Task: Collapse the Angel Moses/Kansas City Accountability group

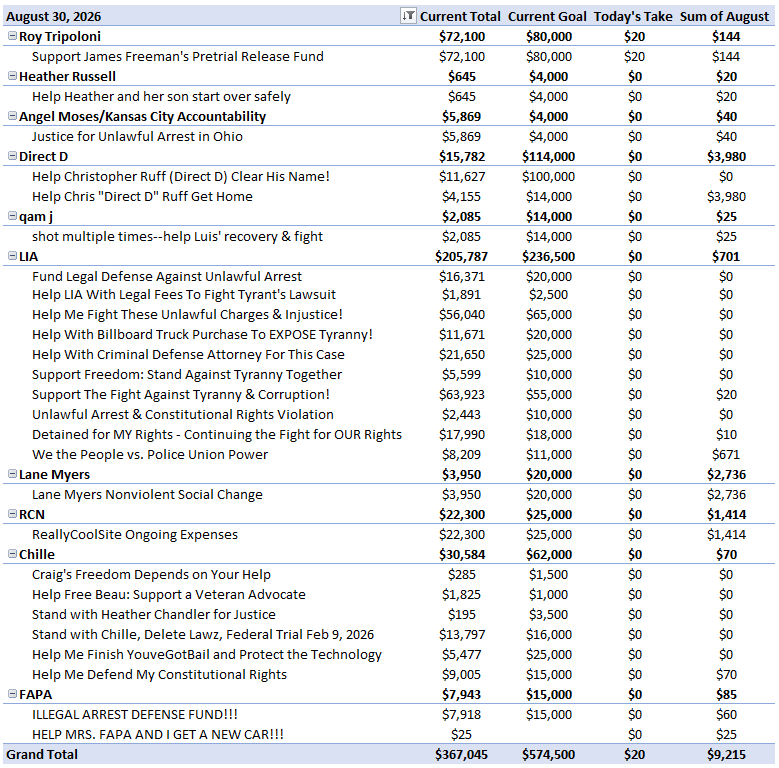Action: (12, 116)
